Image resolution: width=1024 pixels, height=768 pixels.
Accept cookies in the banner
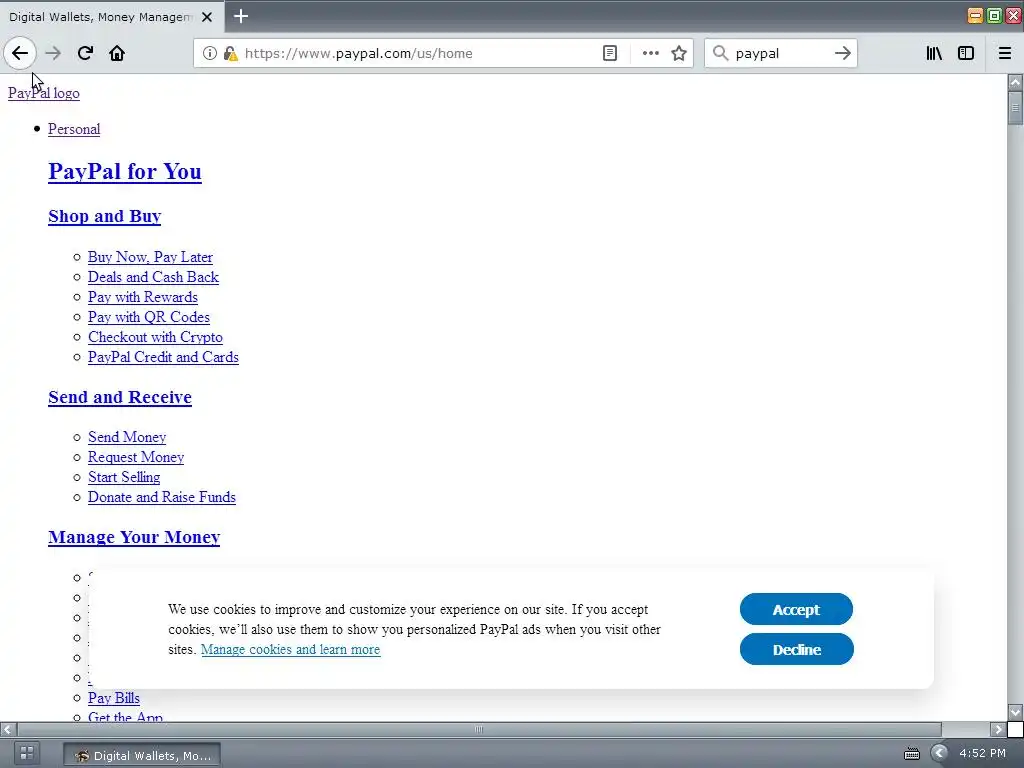(x=796, y=609)
